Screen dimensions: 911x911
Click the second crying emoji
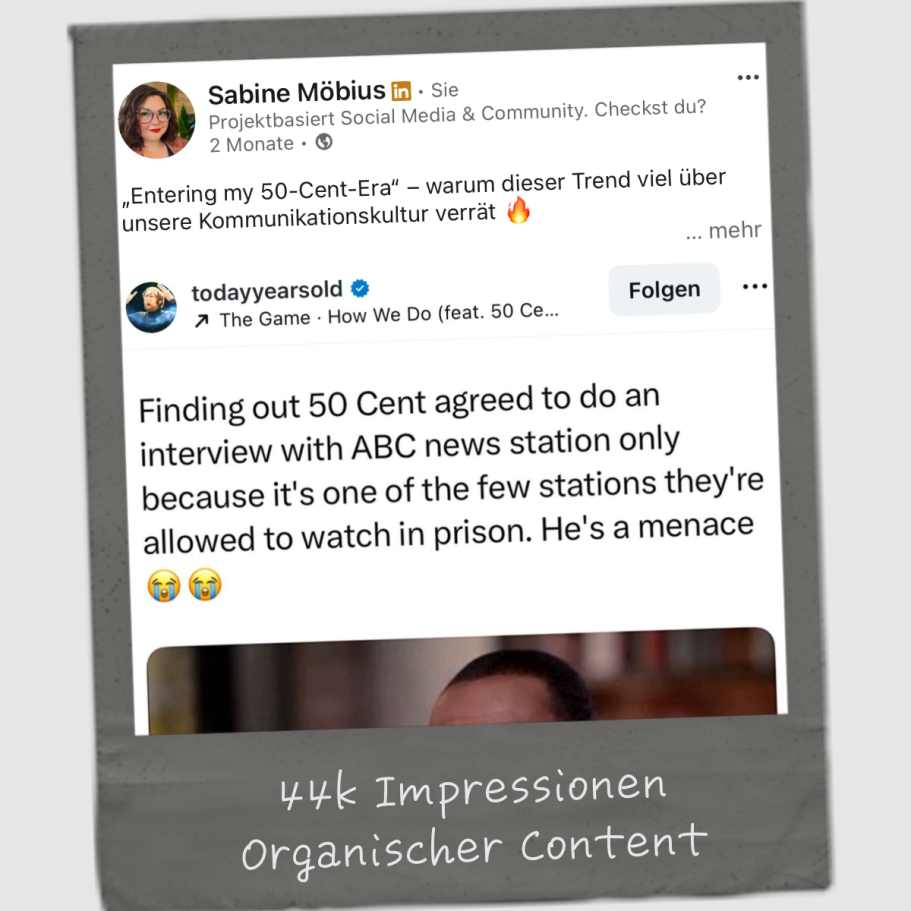click(205, 583)
